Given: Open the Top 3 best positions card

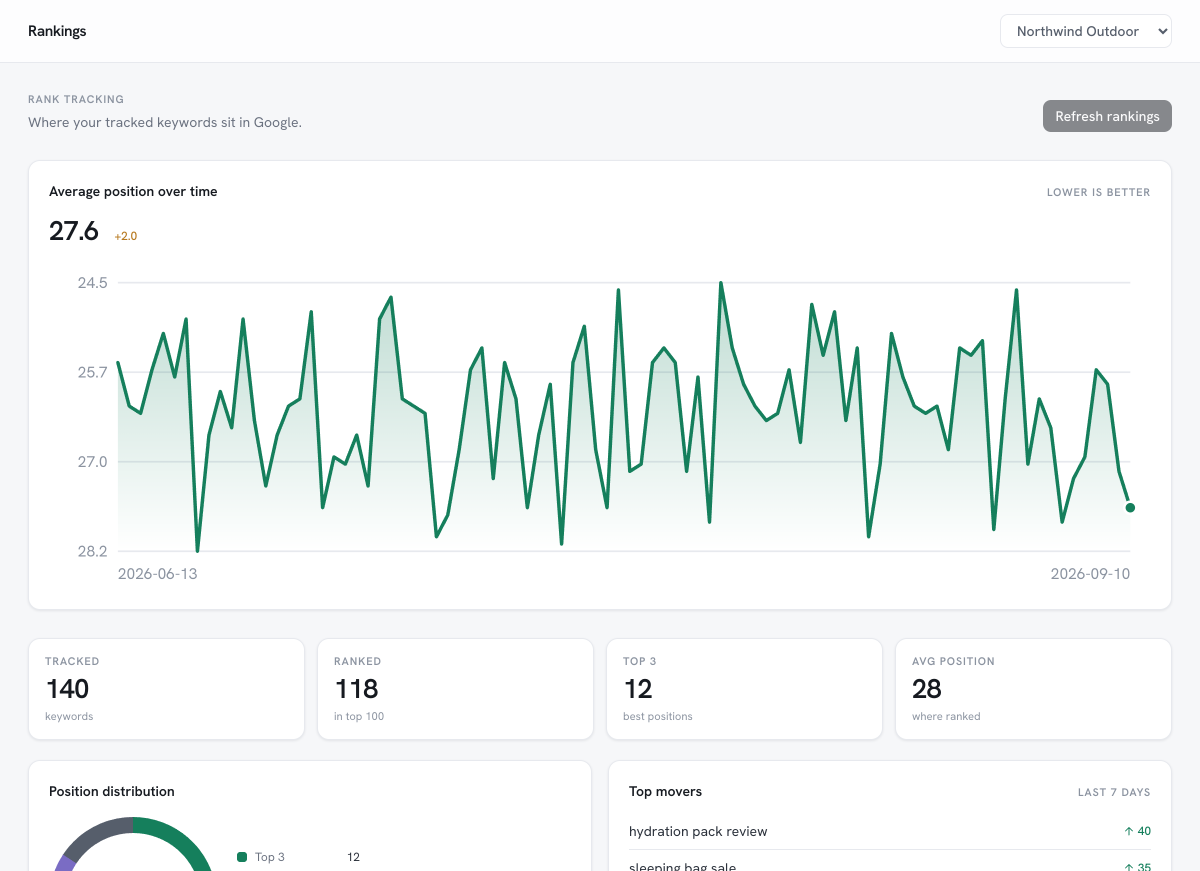Looking at the screenshot, I should [x=744, y=689].
